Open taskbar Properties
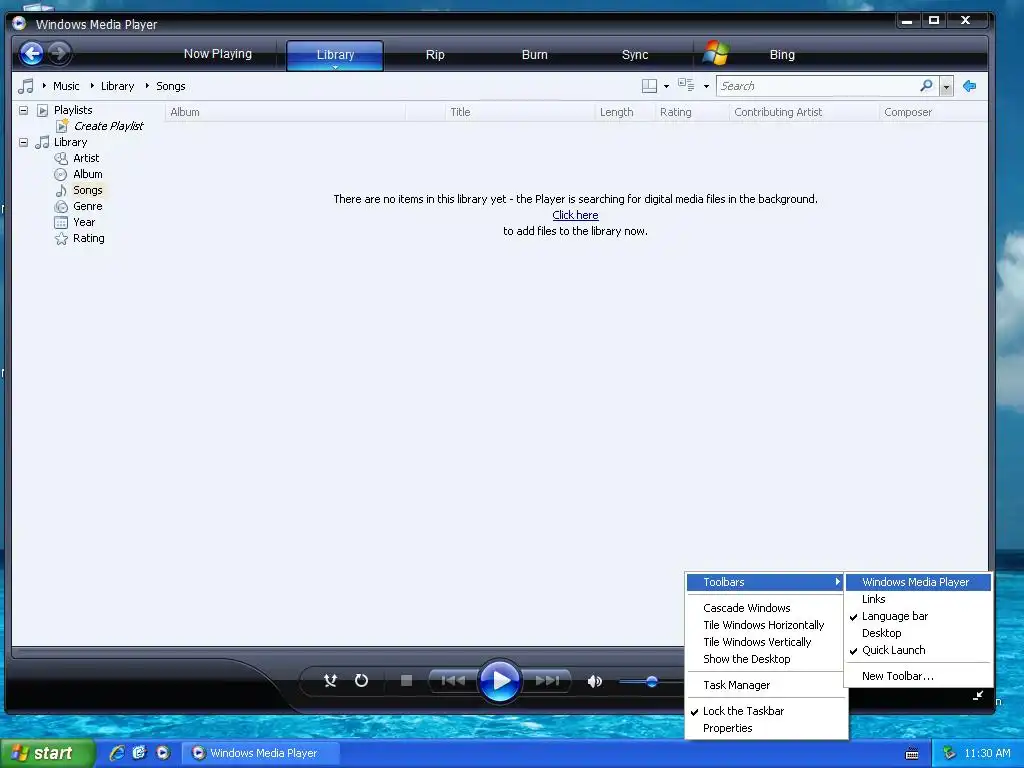 click(765, 728)
